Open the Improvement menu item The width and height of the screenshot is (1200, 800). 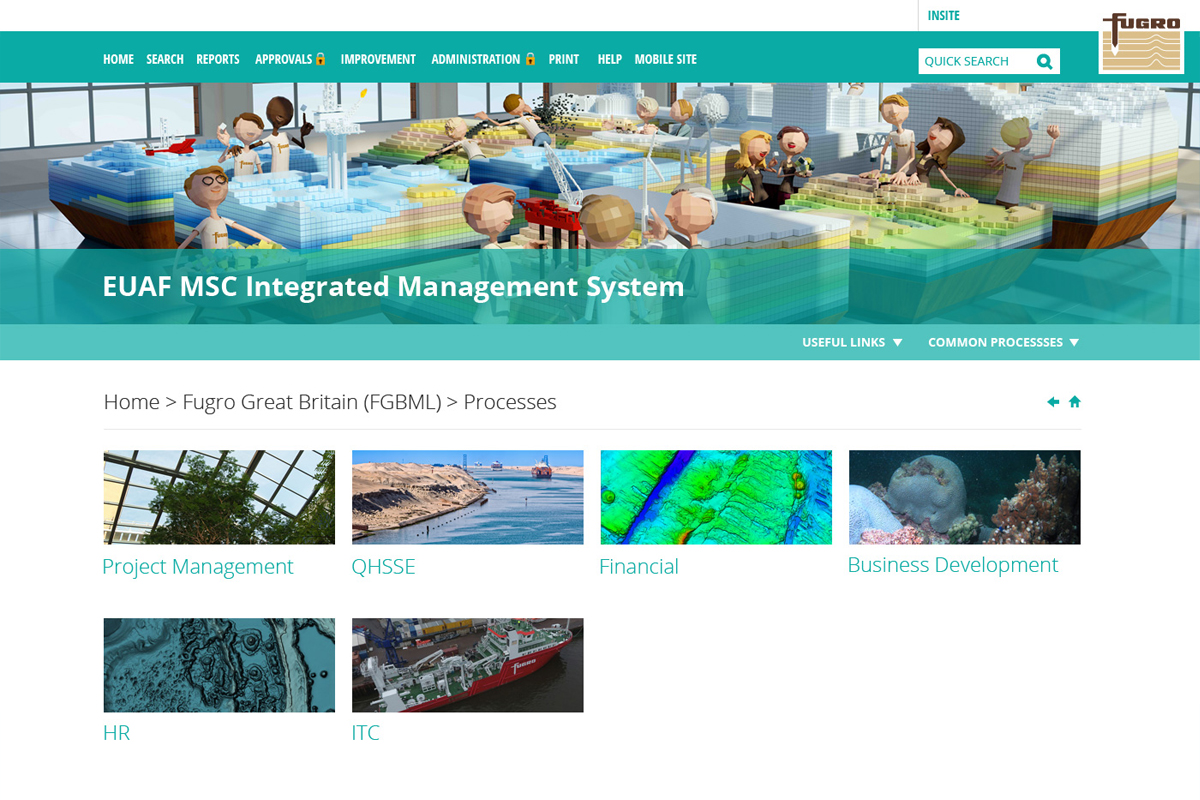point(378,59)
